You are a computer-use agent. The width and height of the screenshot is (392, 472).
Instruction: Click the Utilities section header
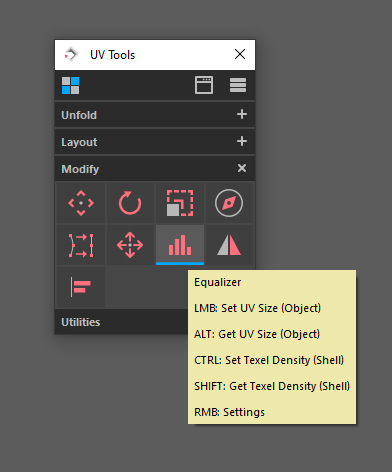coord(122,322)
